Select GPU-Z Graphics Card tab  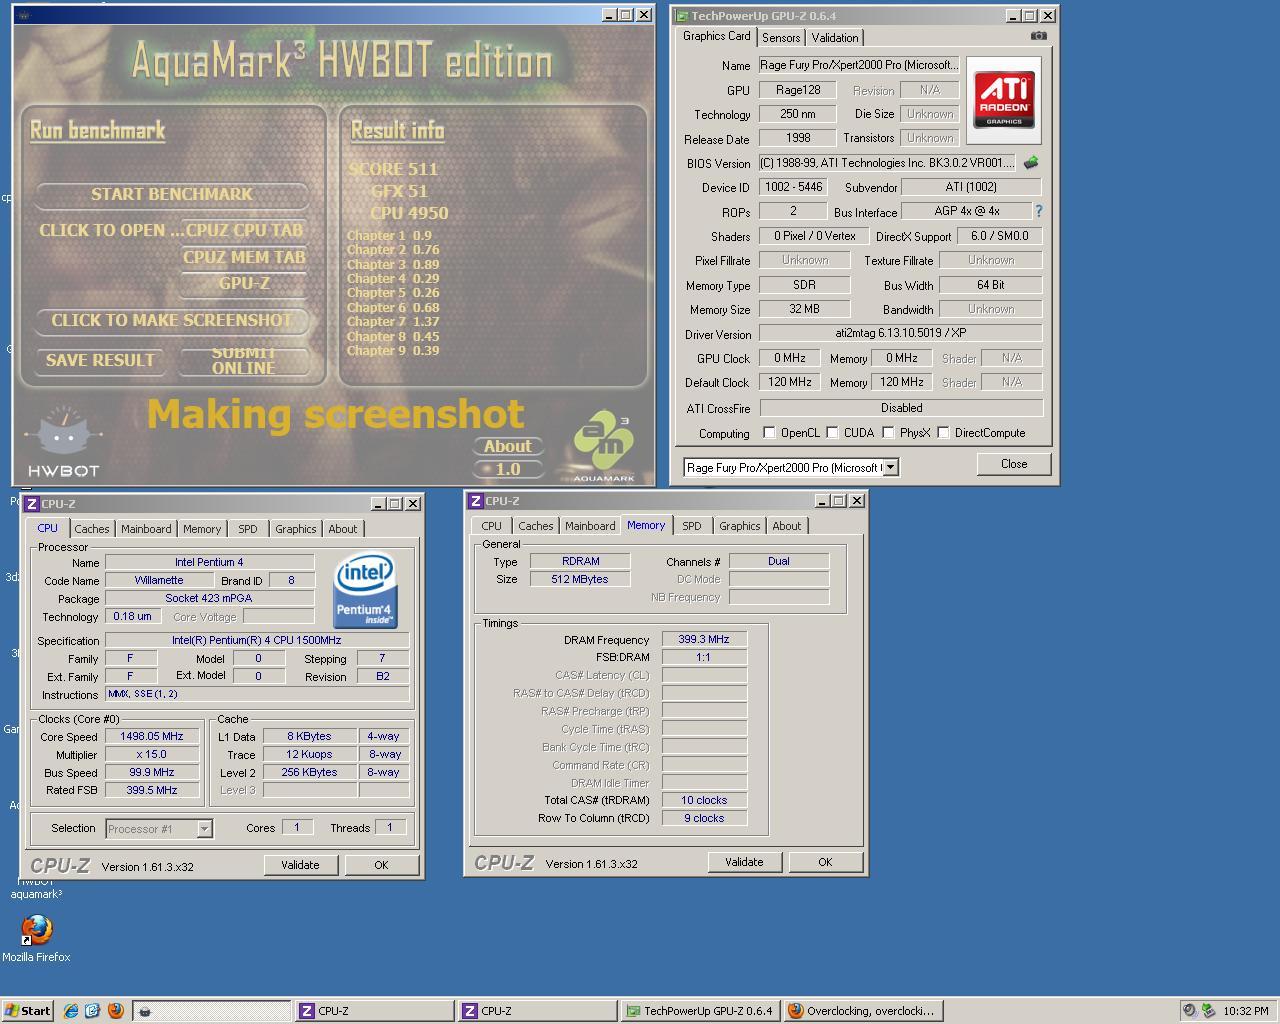pyautogui.click(x=716, y=36)
